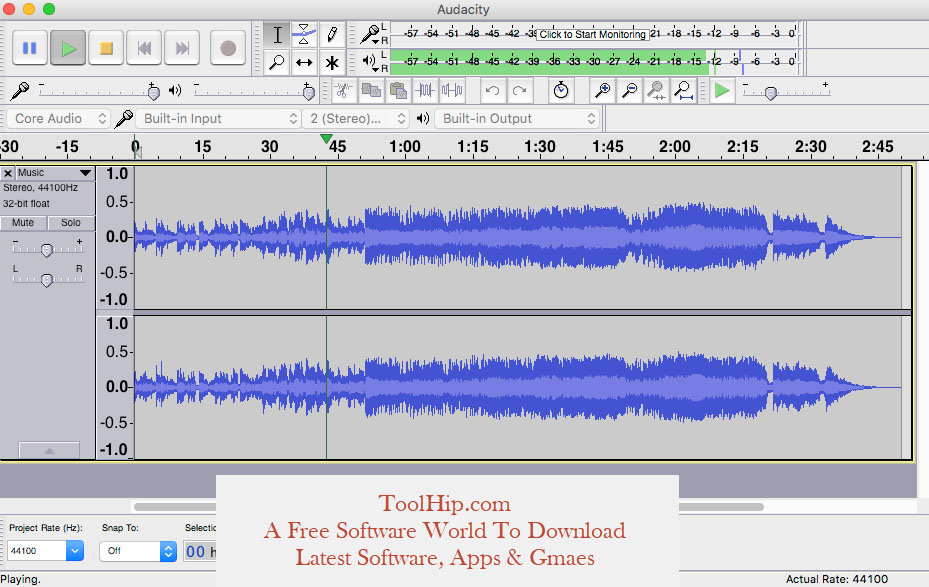This screenshot has height=587, width=929.
Task: Close the Music track
Action: 8,173
